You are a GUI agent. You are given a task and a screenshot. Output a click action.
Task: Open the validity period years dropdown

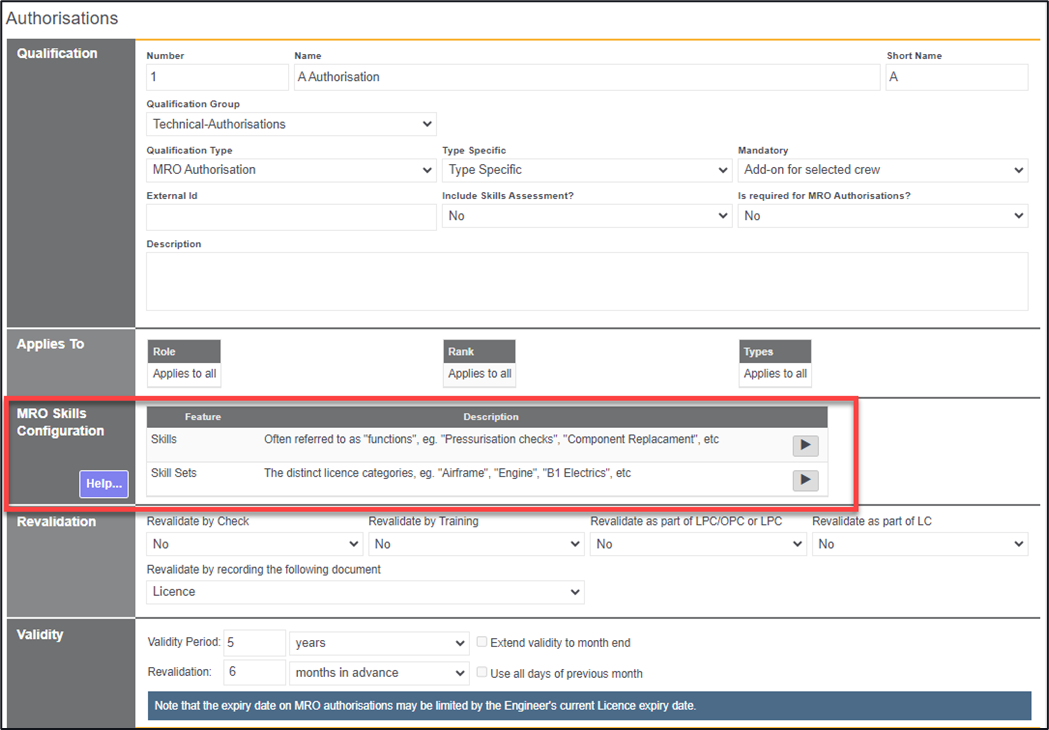click(378, 643)
